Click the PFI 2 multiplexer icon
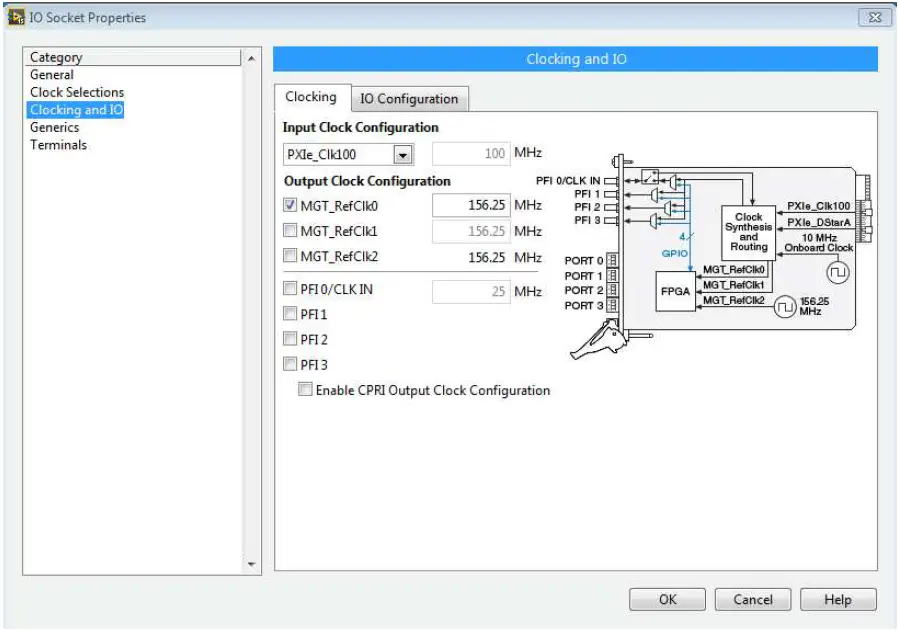The width and height of the screenshot is (899, 631). click(x=669, y=208)
